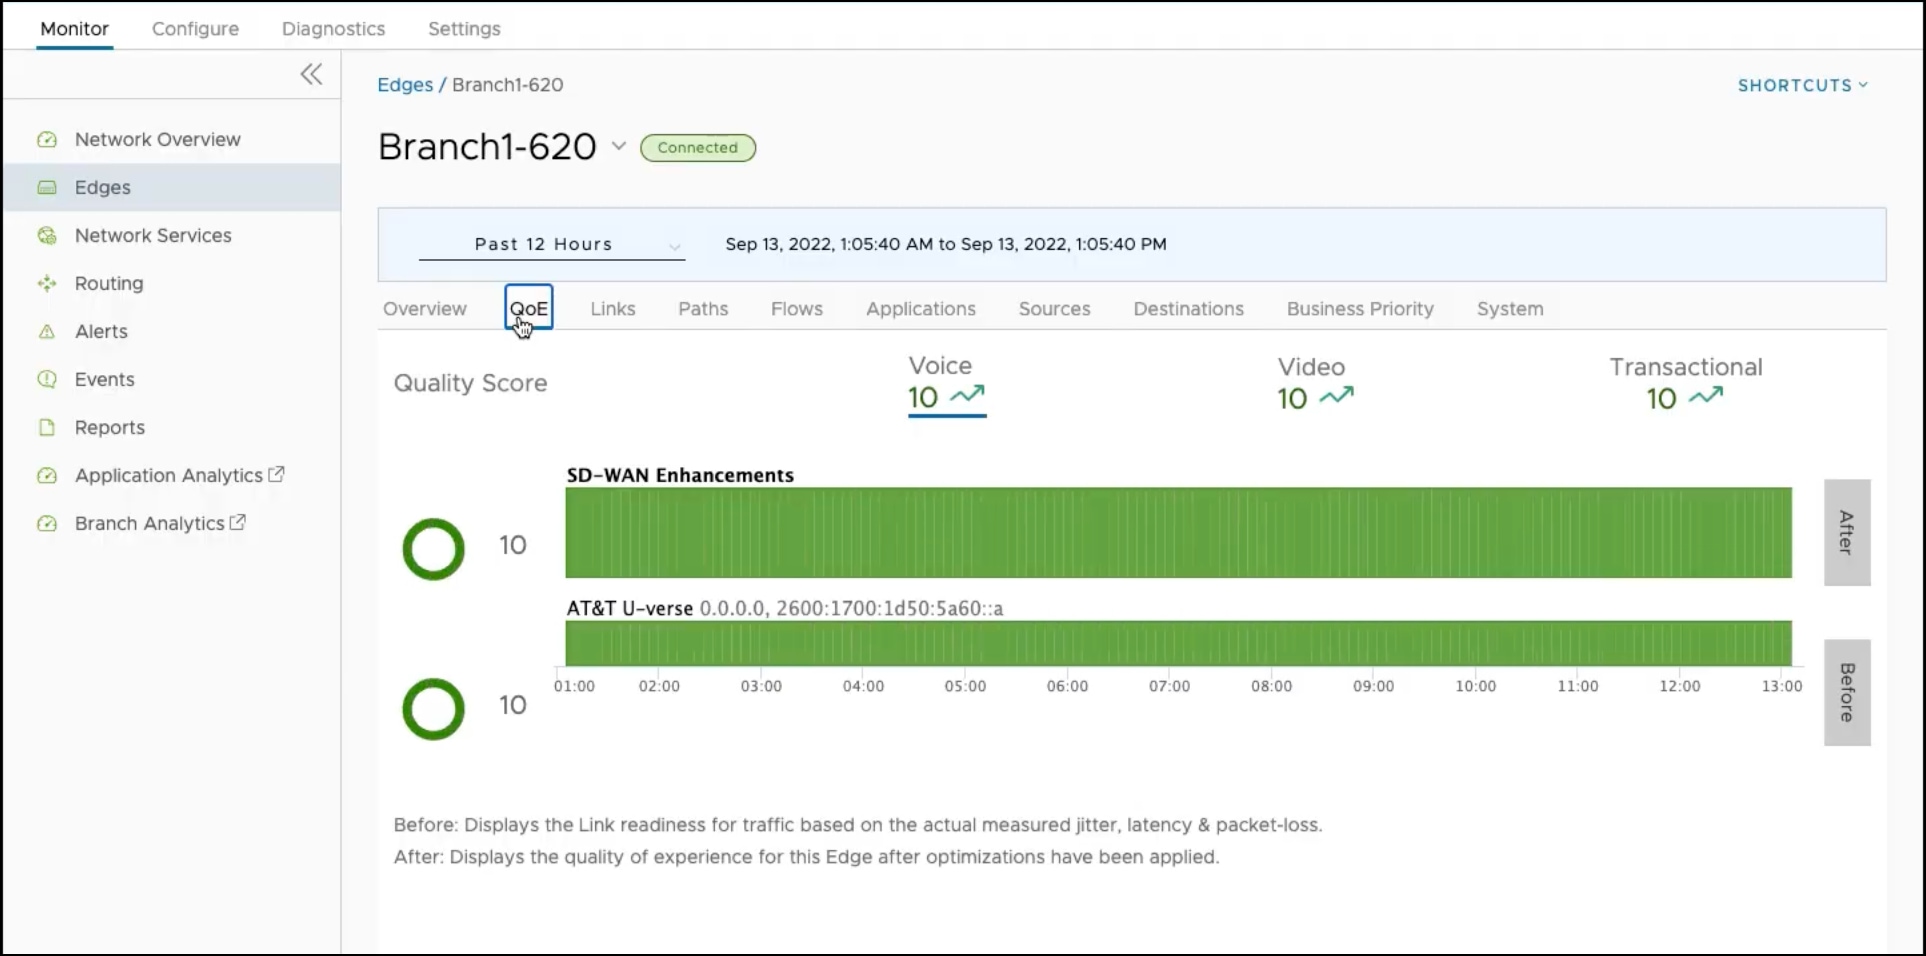This screenshot has width=1926, height=956.
Task: Click the Edges sidebar icon
Action: (x=47, y=187)
